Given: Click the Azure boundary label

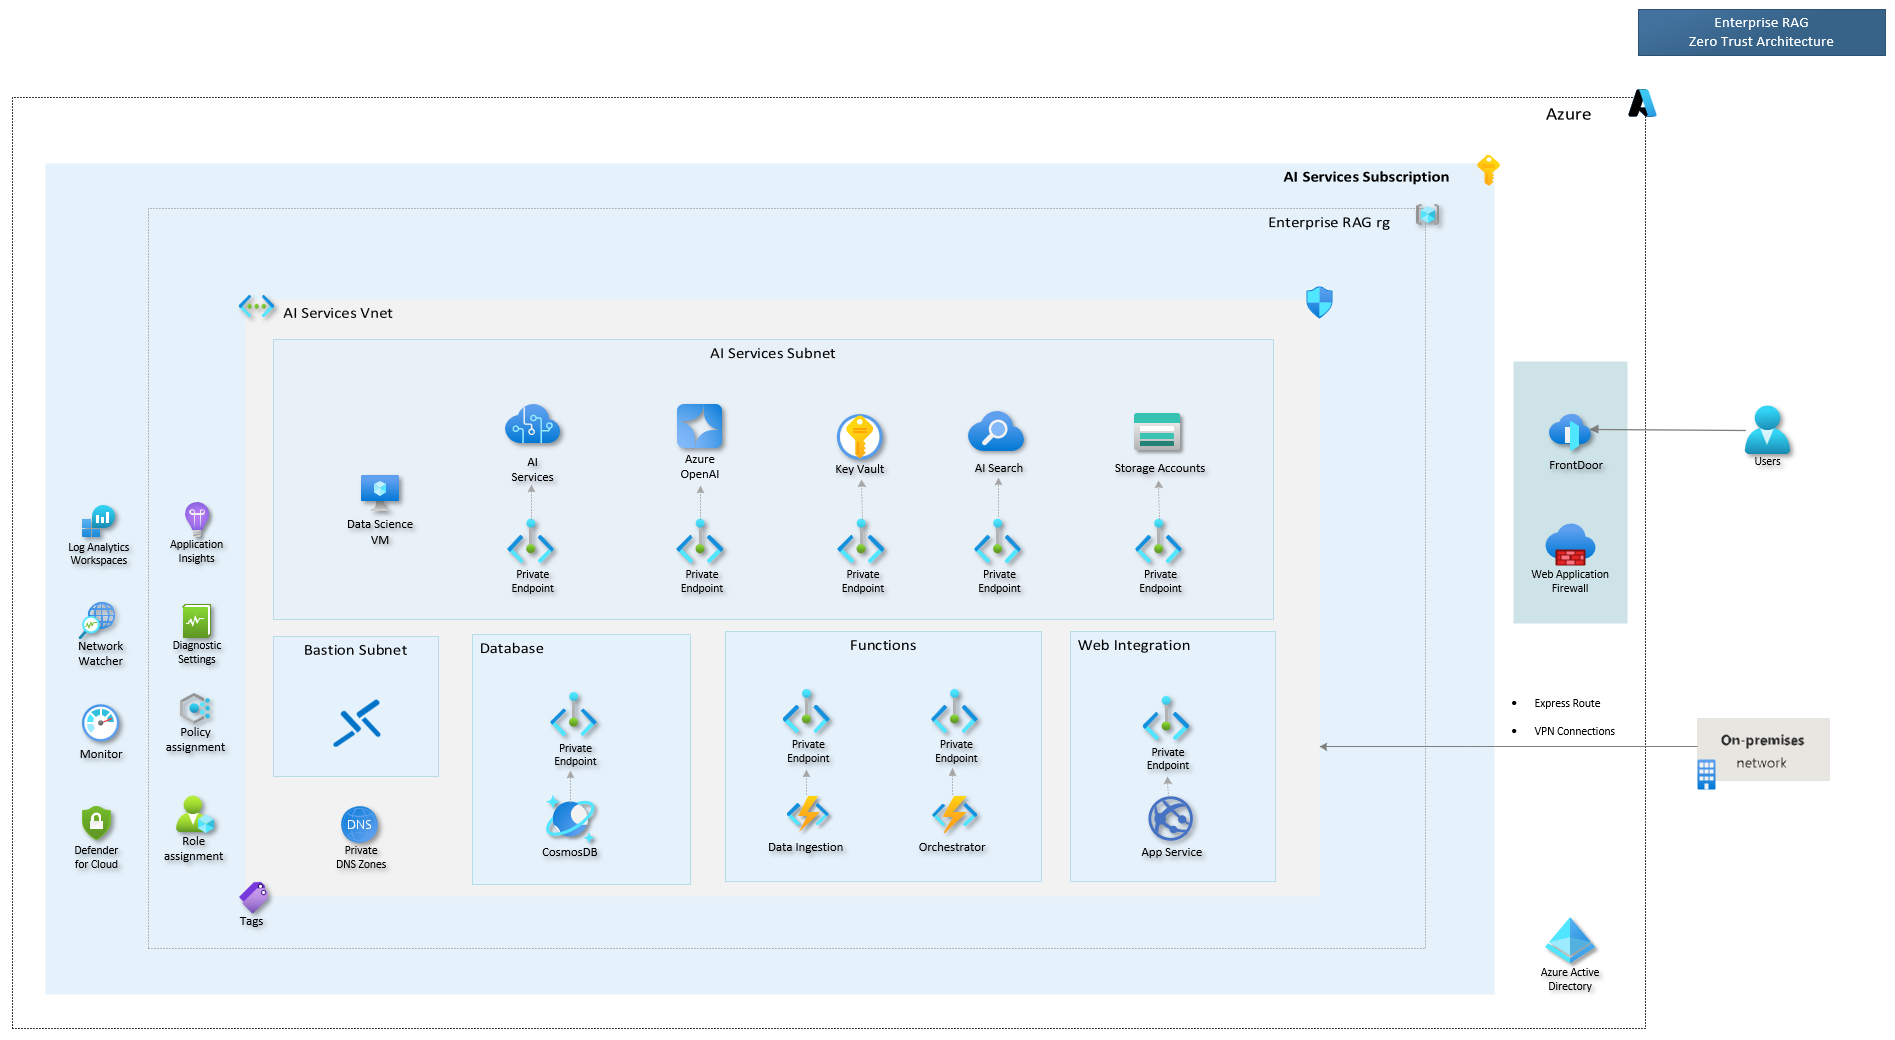Looking at the screenshot, I should pyautogui.click(x=1568, y=114).
